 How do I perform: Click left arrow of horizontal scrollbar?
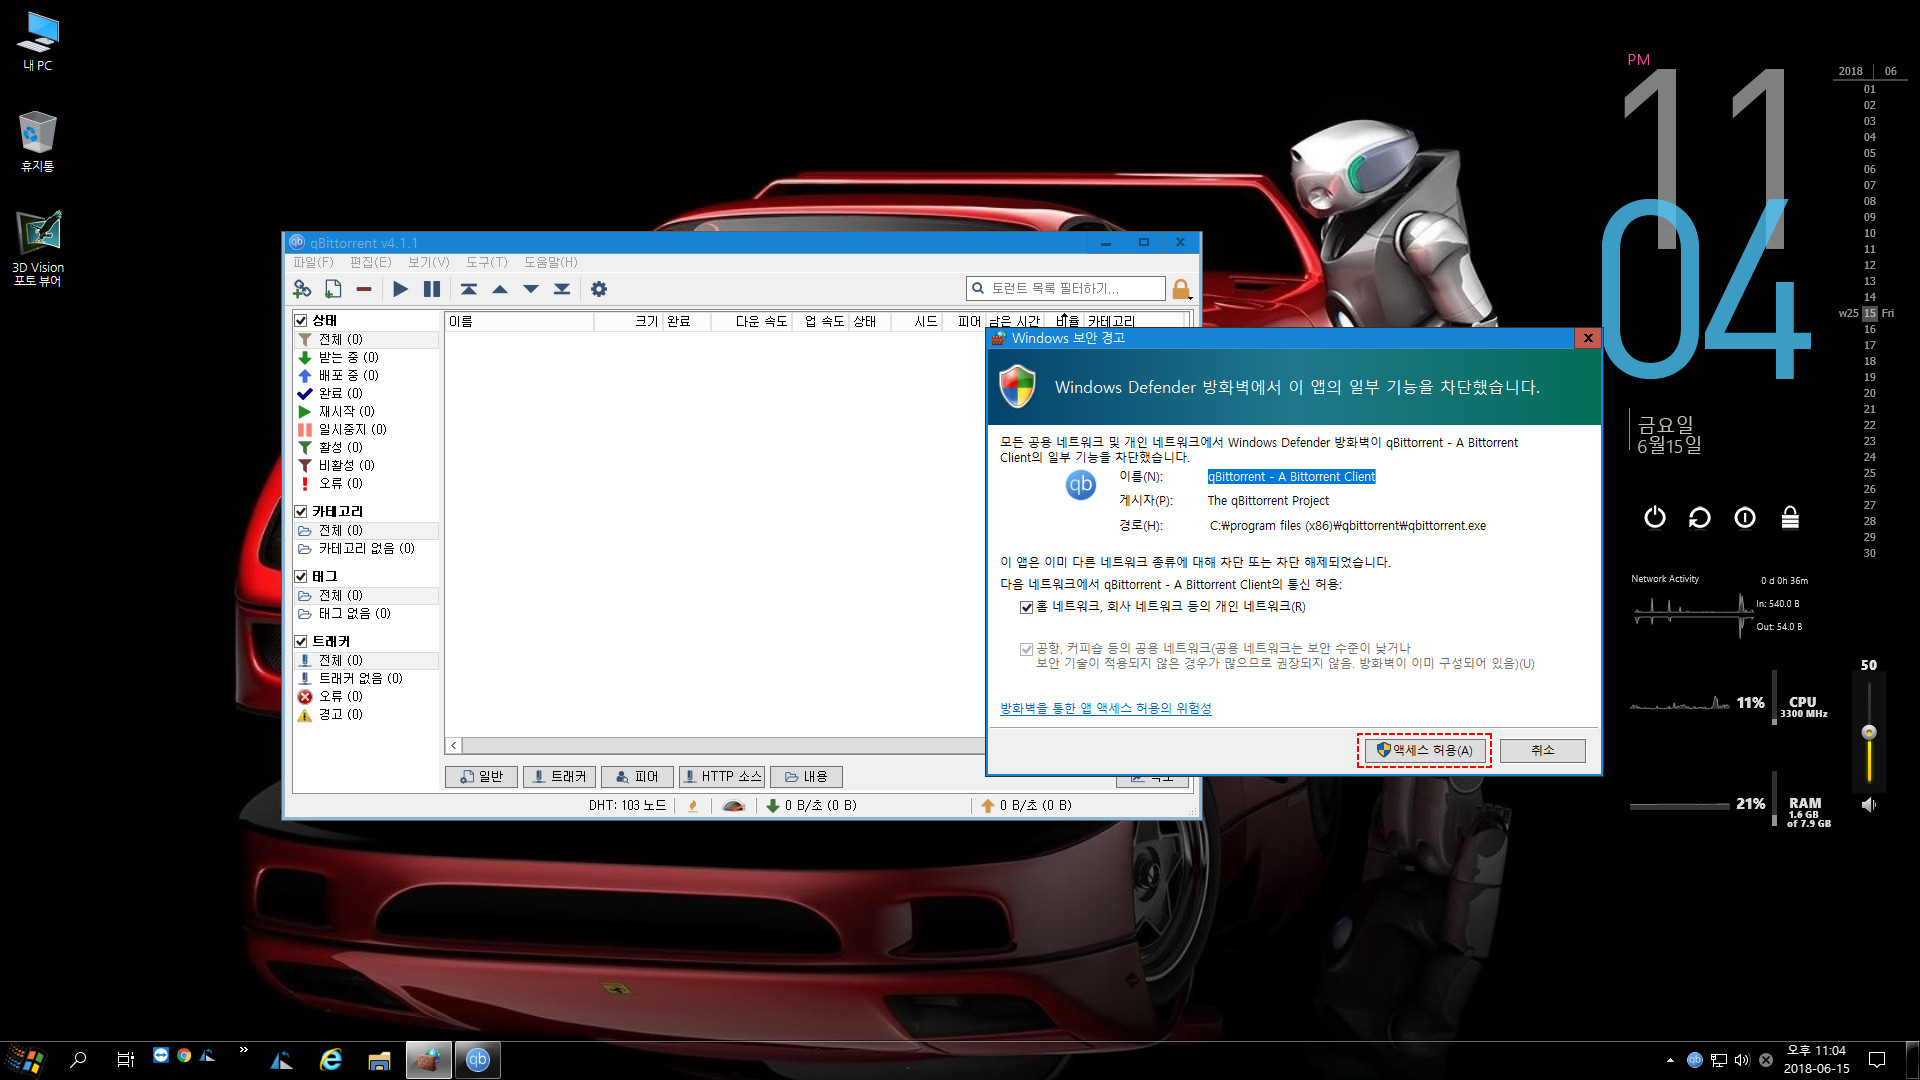[454, 746]
